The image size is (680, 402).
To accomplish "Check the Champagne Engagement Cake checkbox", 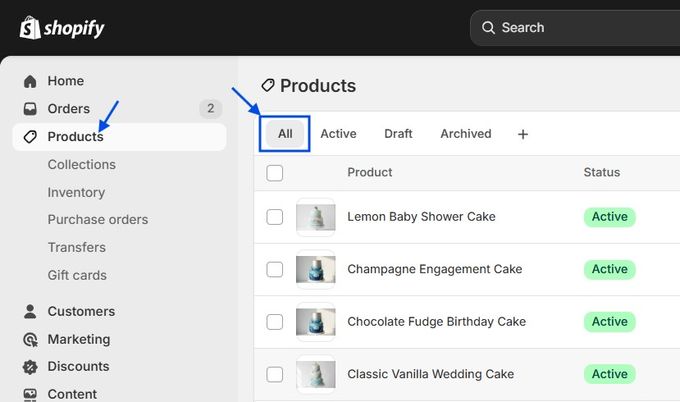I will tap(275, 269).
